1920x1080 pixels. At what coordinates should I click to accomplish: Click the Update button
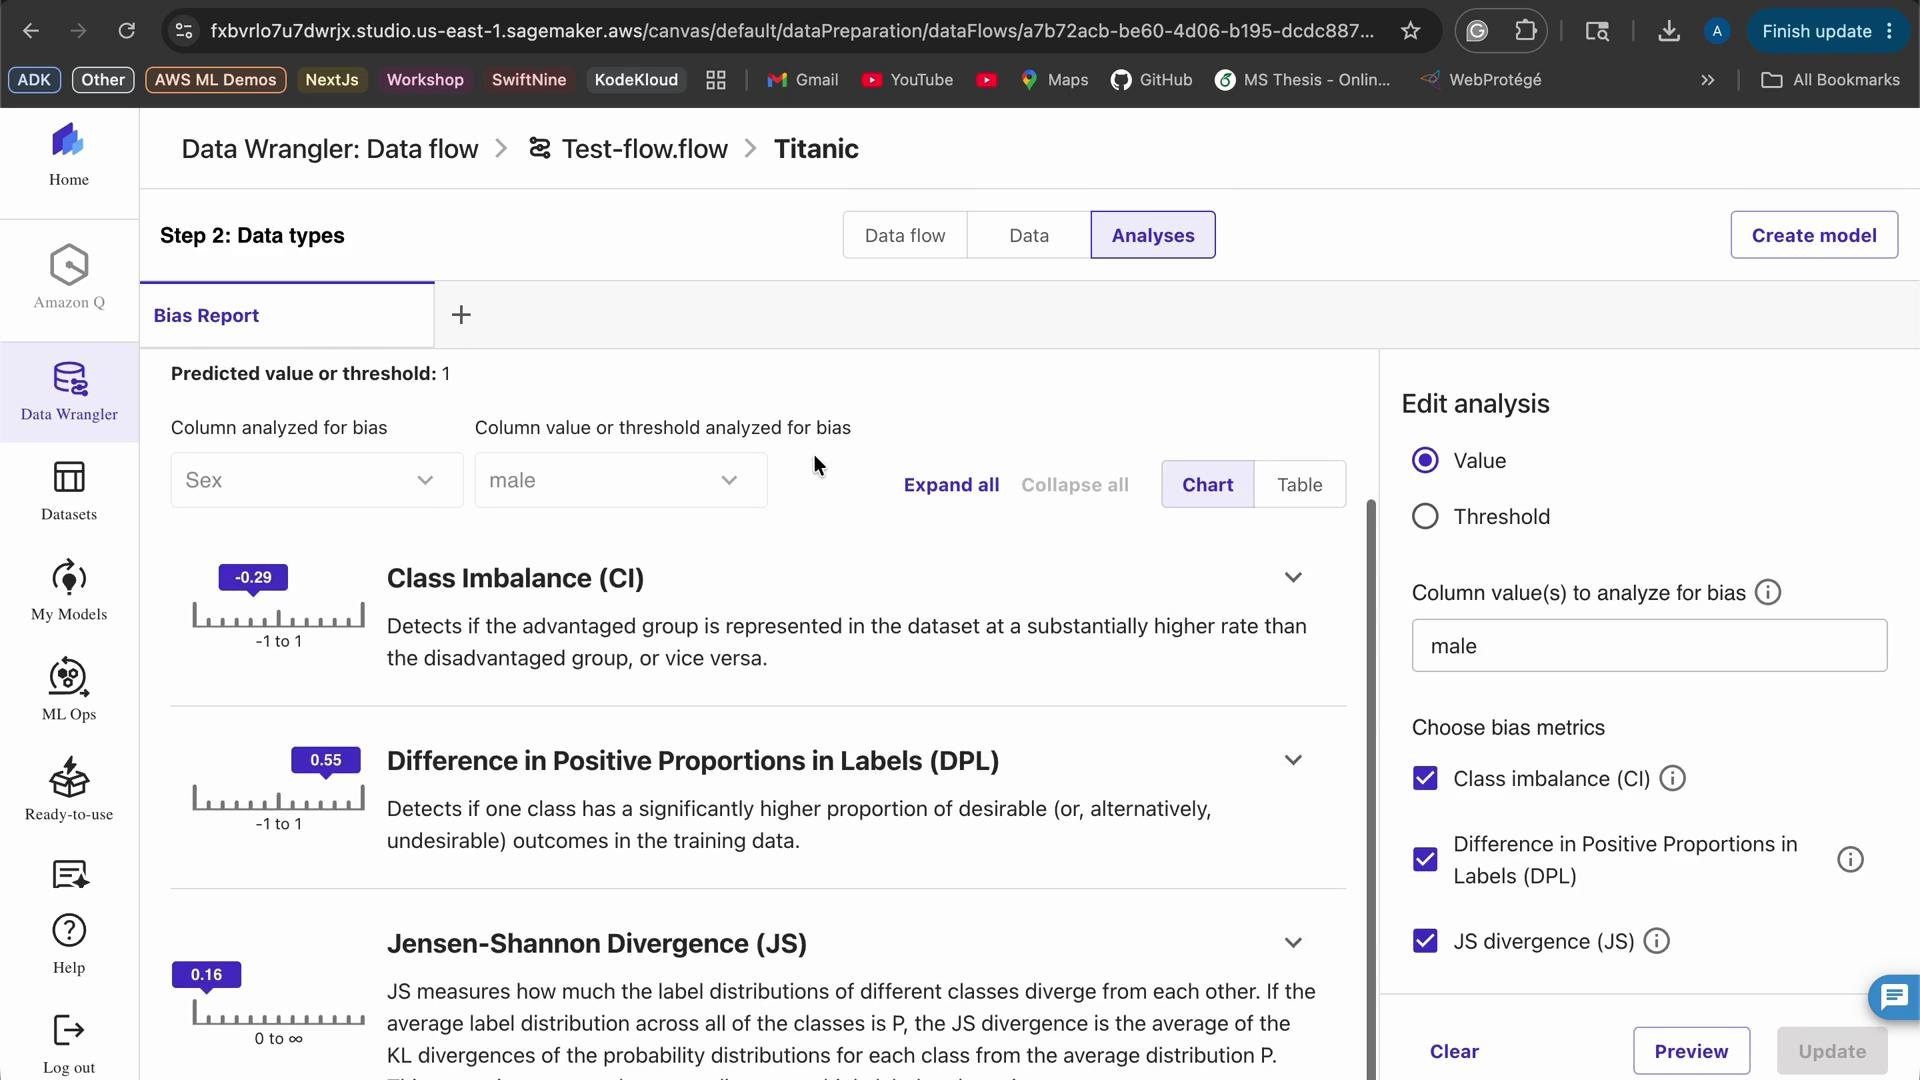pyautogui.click(x=1832, y=1051)
